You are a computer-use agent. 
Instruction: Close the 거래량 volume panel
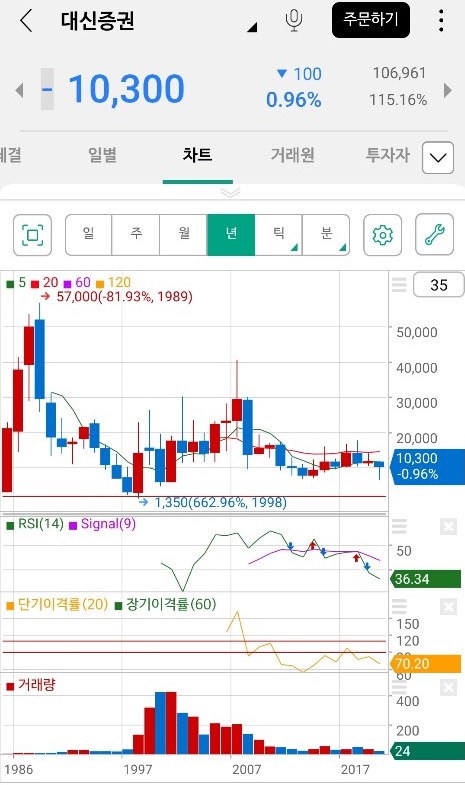[448, 687]
